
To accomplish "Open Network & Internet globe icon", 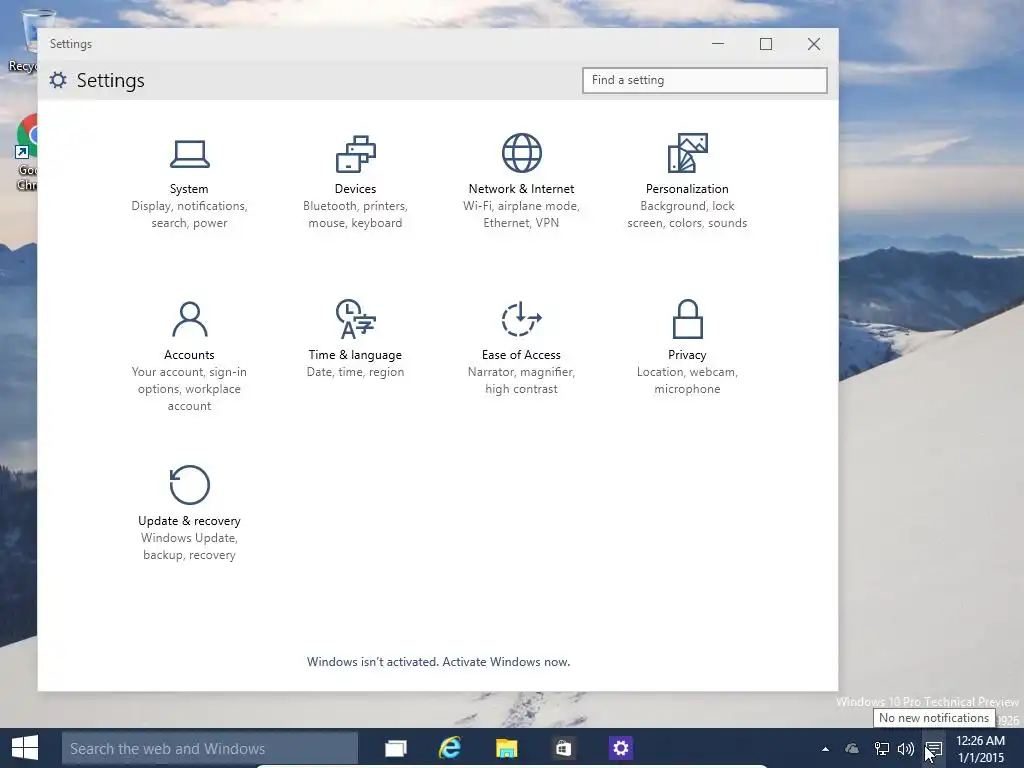I will [x=521, y=153].
